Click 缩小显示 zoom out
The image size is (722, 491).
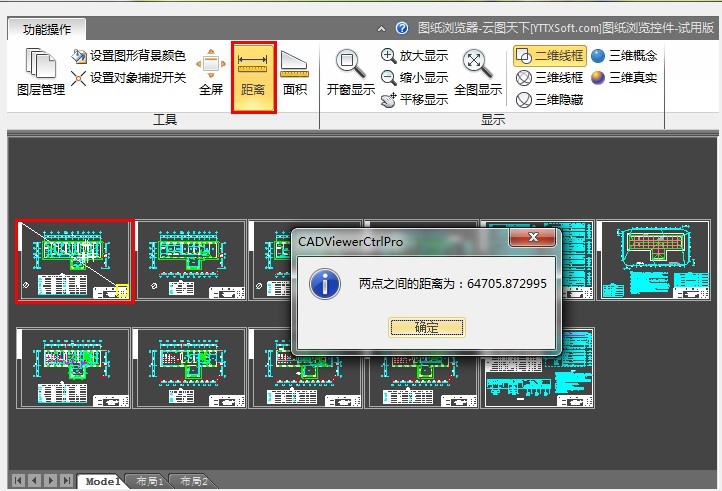click(x=414, y=78)
